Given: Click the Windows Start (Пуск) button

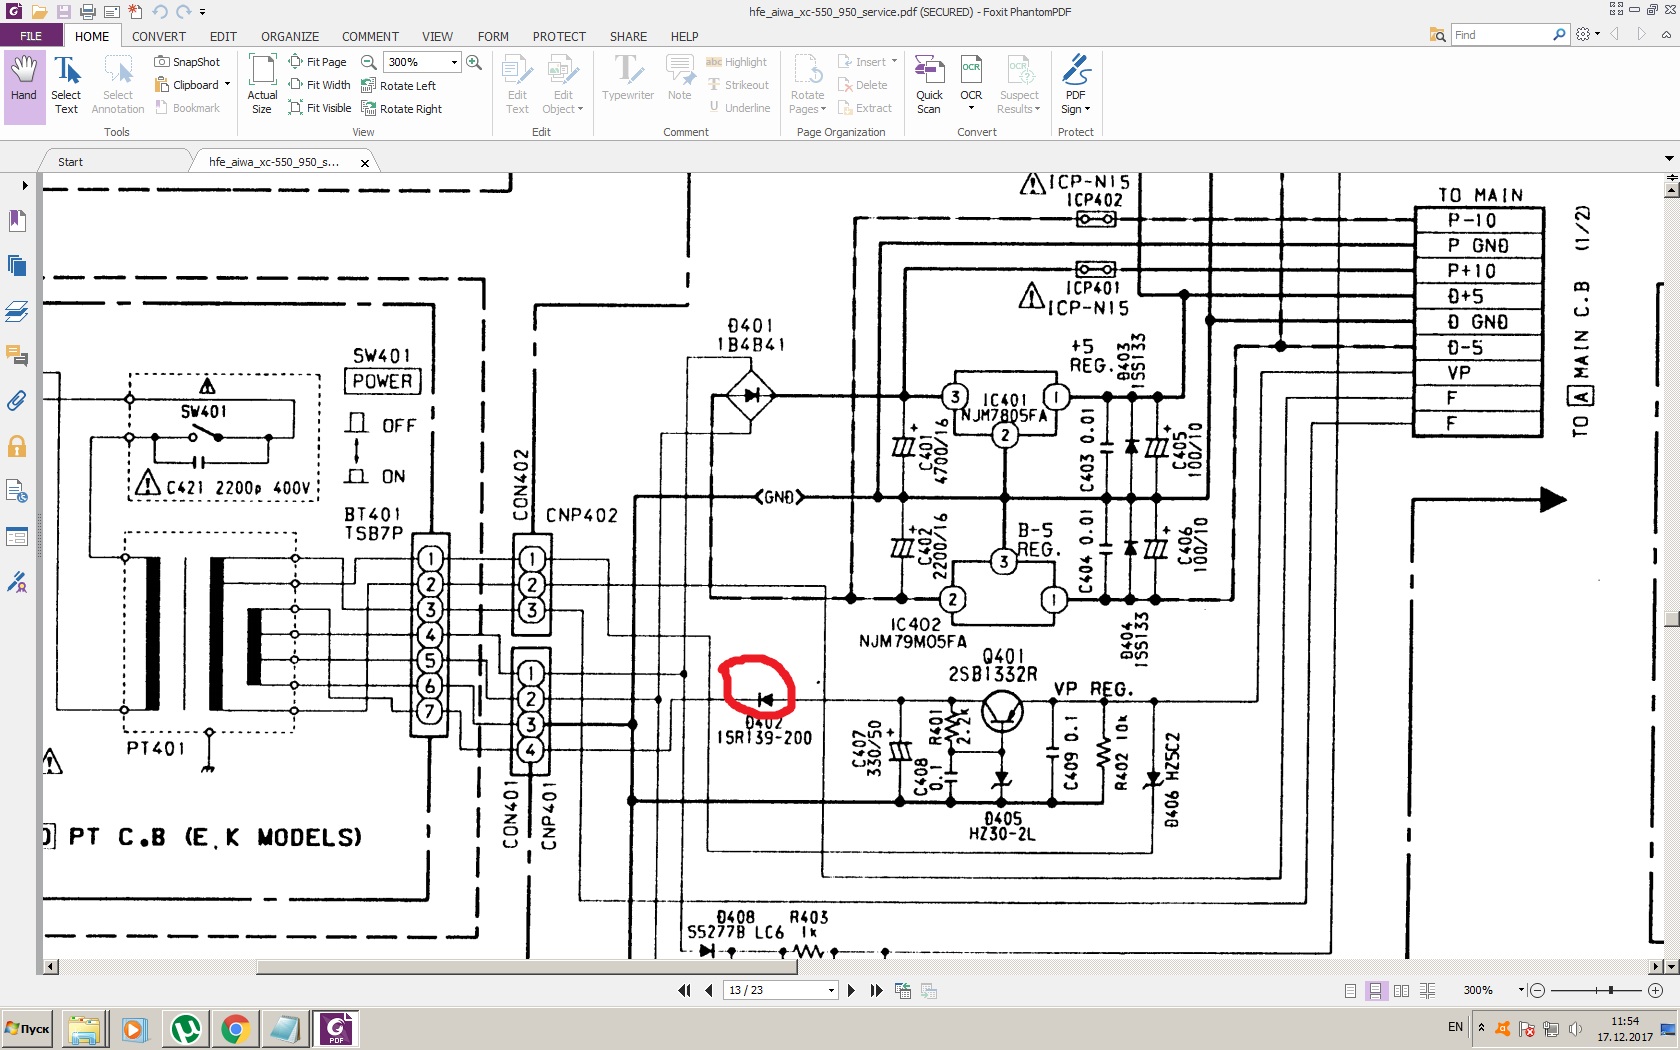Looking at the screenshot, I should coord(28,1028).
